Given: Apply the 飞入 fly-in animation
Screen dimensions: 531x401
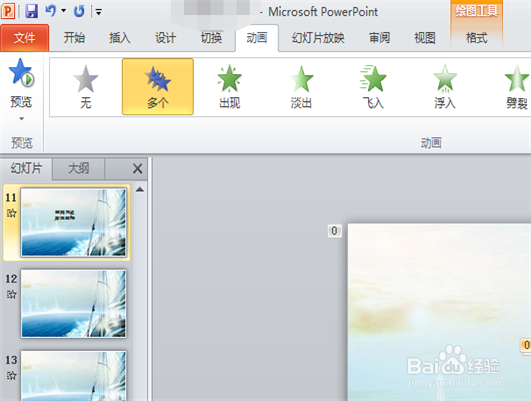Looking at the screenshot, I should 373,87.
